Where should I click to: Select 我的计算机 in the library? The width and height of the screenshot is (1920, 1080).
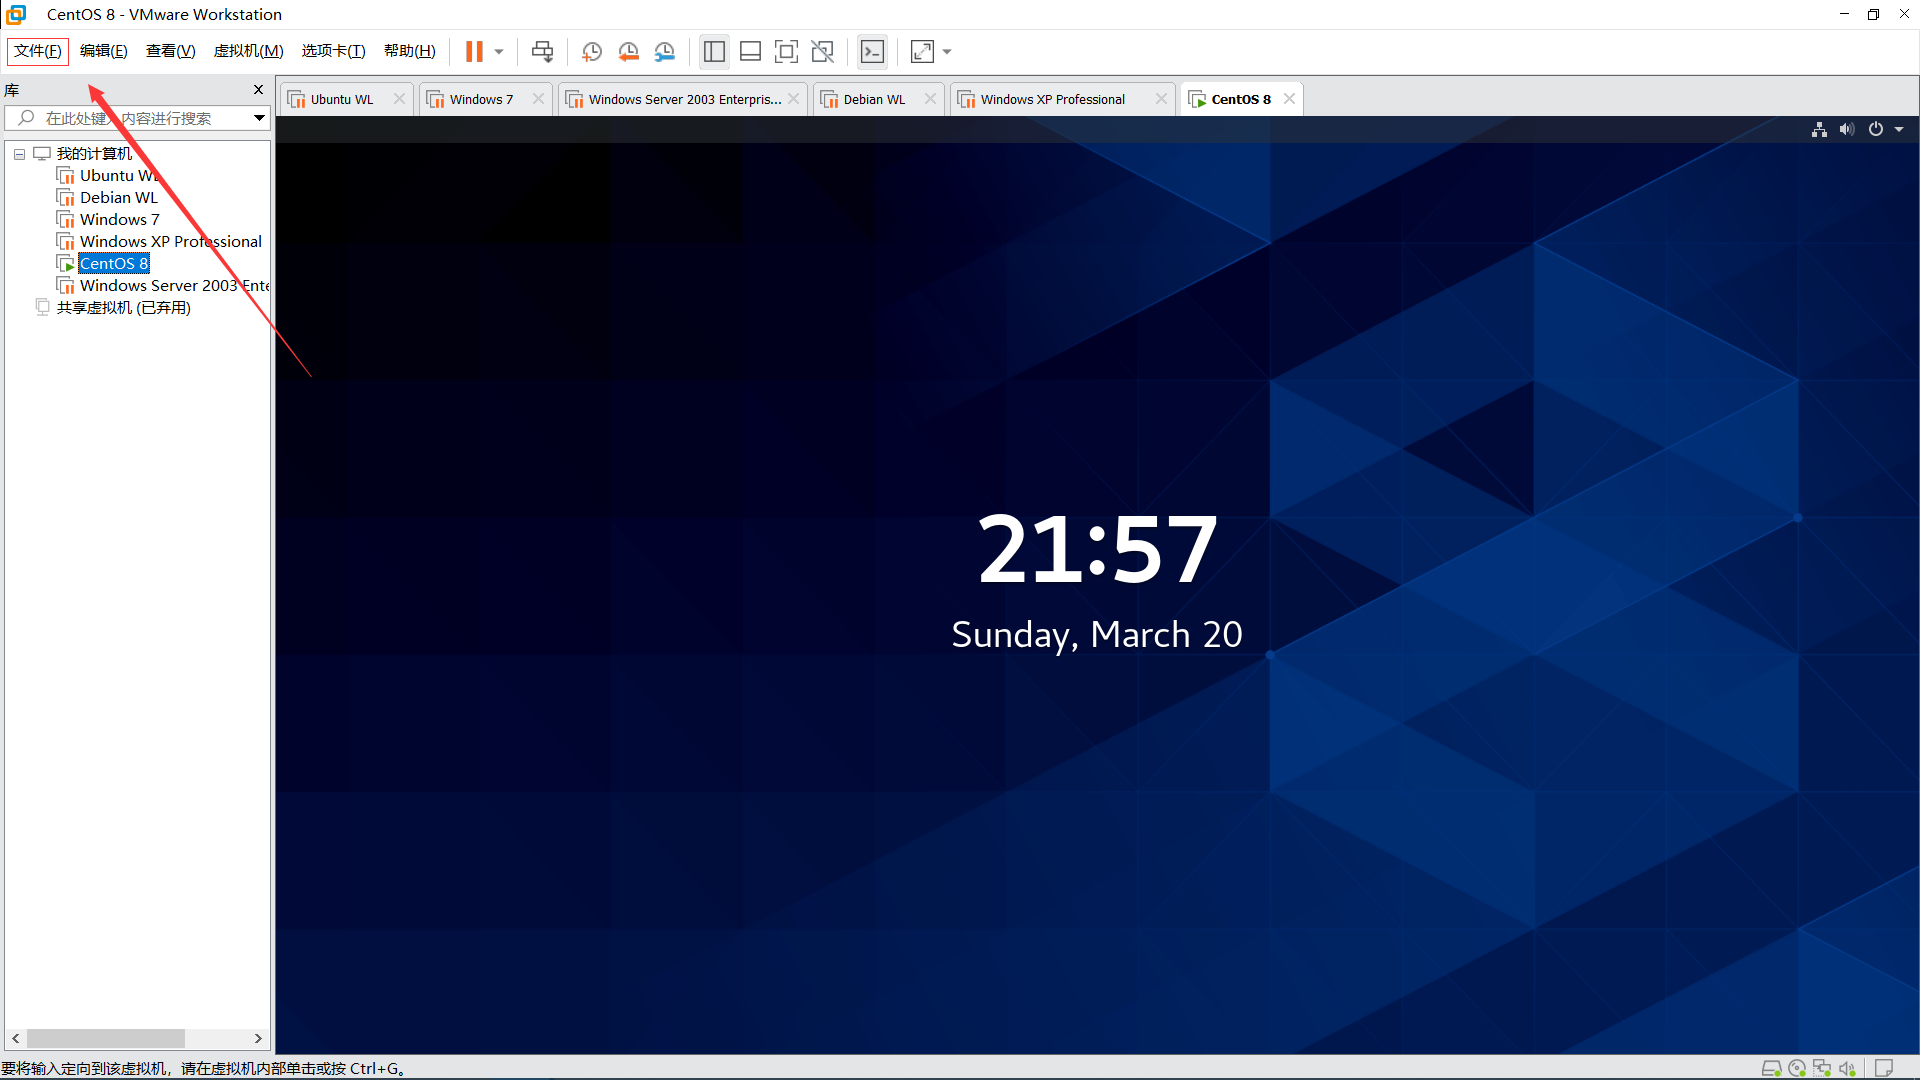pos(94,153)
